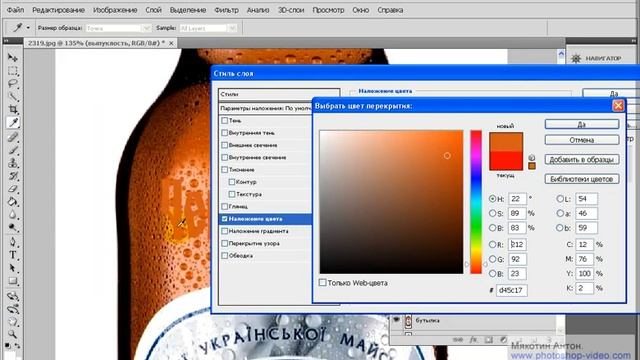Screen dimensions: 640x360
Task: Select the Rectangular Marquee tool
Action: (x=13, y=71)
